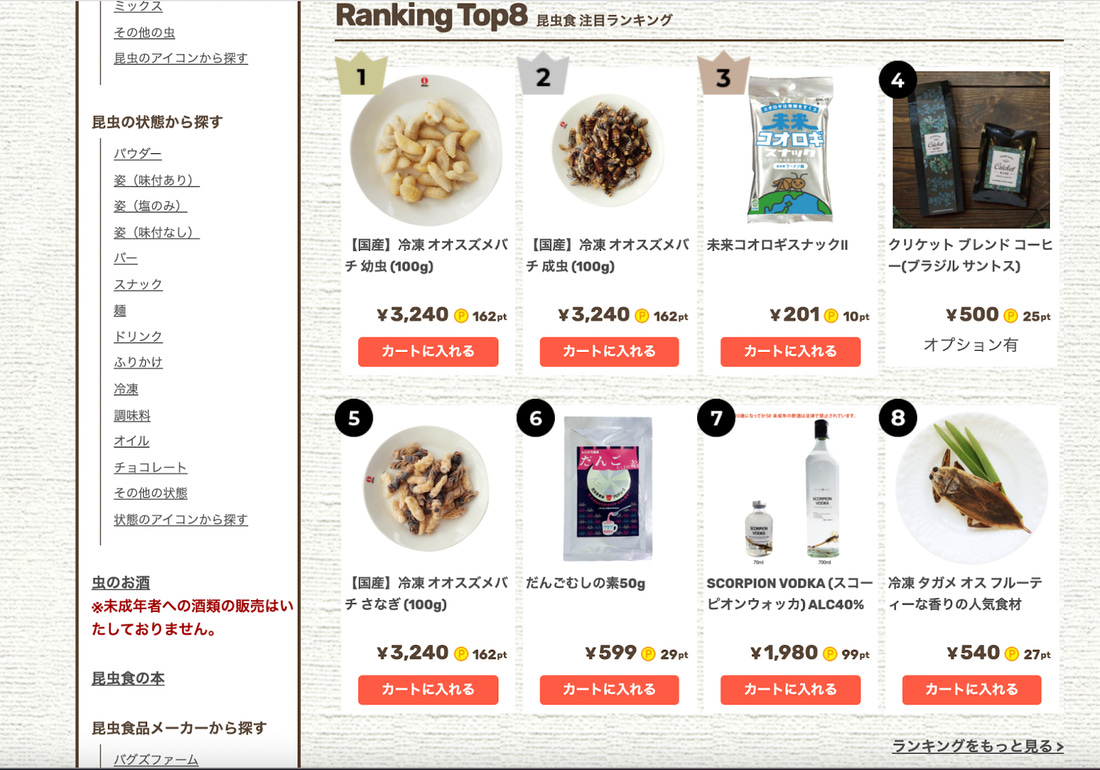
Task: Click the silver crown rank 2 badge
Action: click(543, 74)
